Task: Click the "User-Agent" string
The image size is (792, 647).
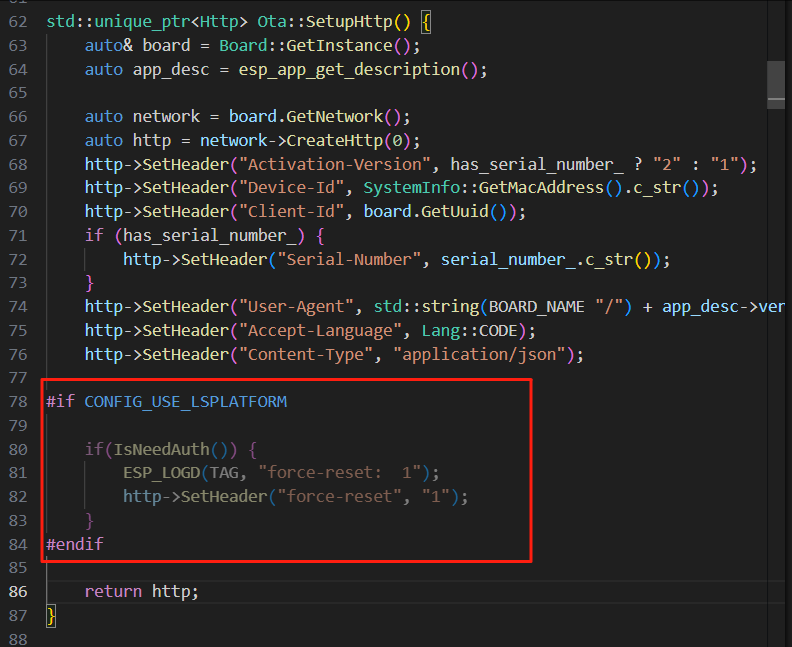Action: coord(296,307)
